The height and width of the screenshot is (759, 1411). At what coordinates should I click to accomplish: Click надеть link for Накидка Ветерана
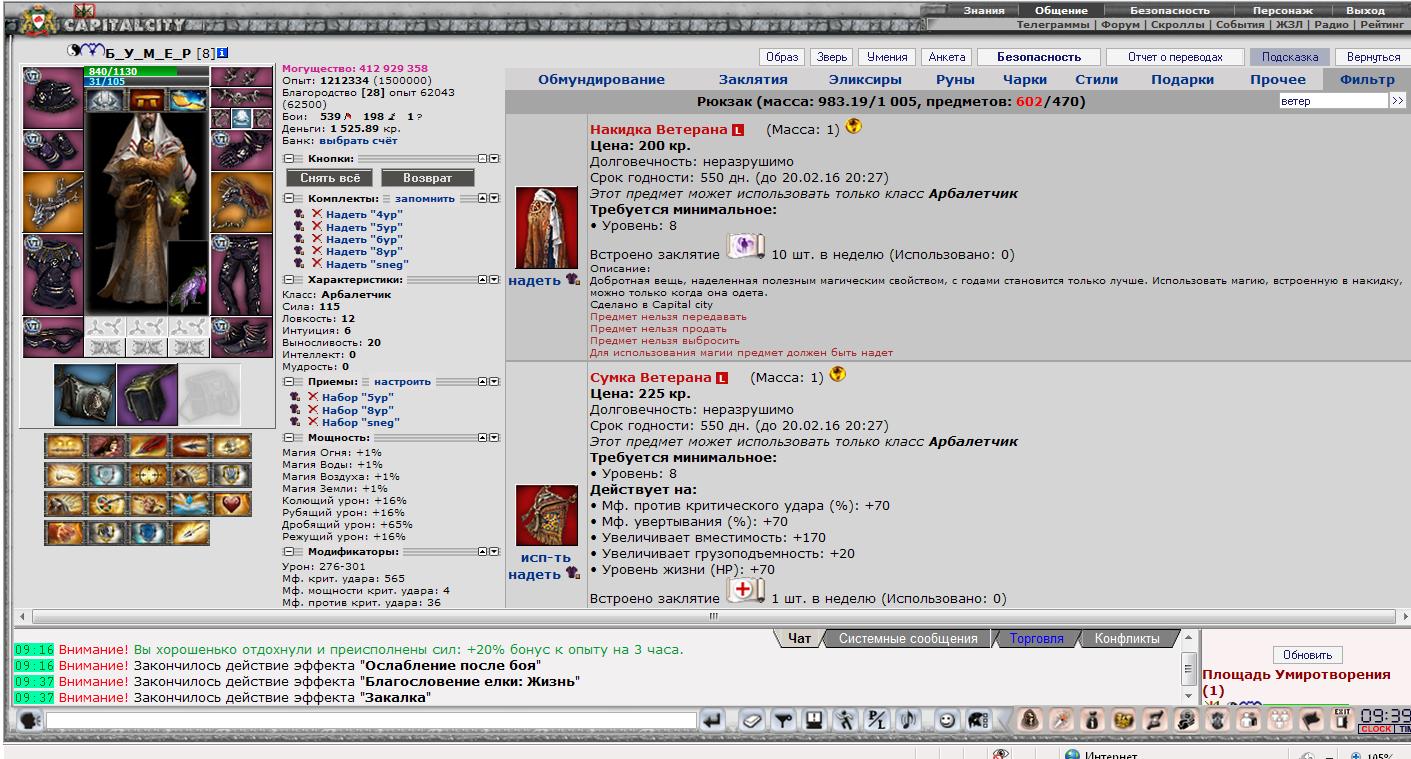535,280
